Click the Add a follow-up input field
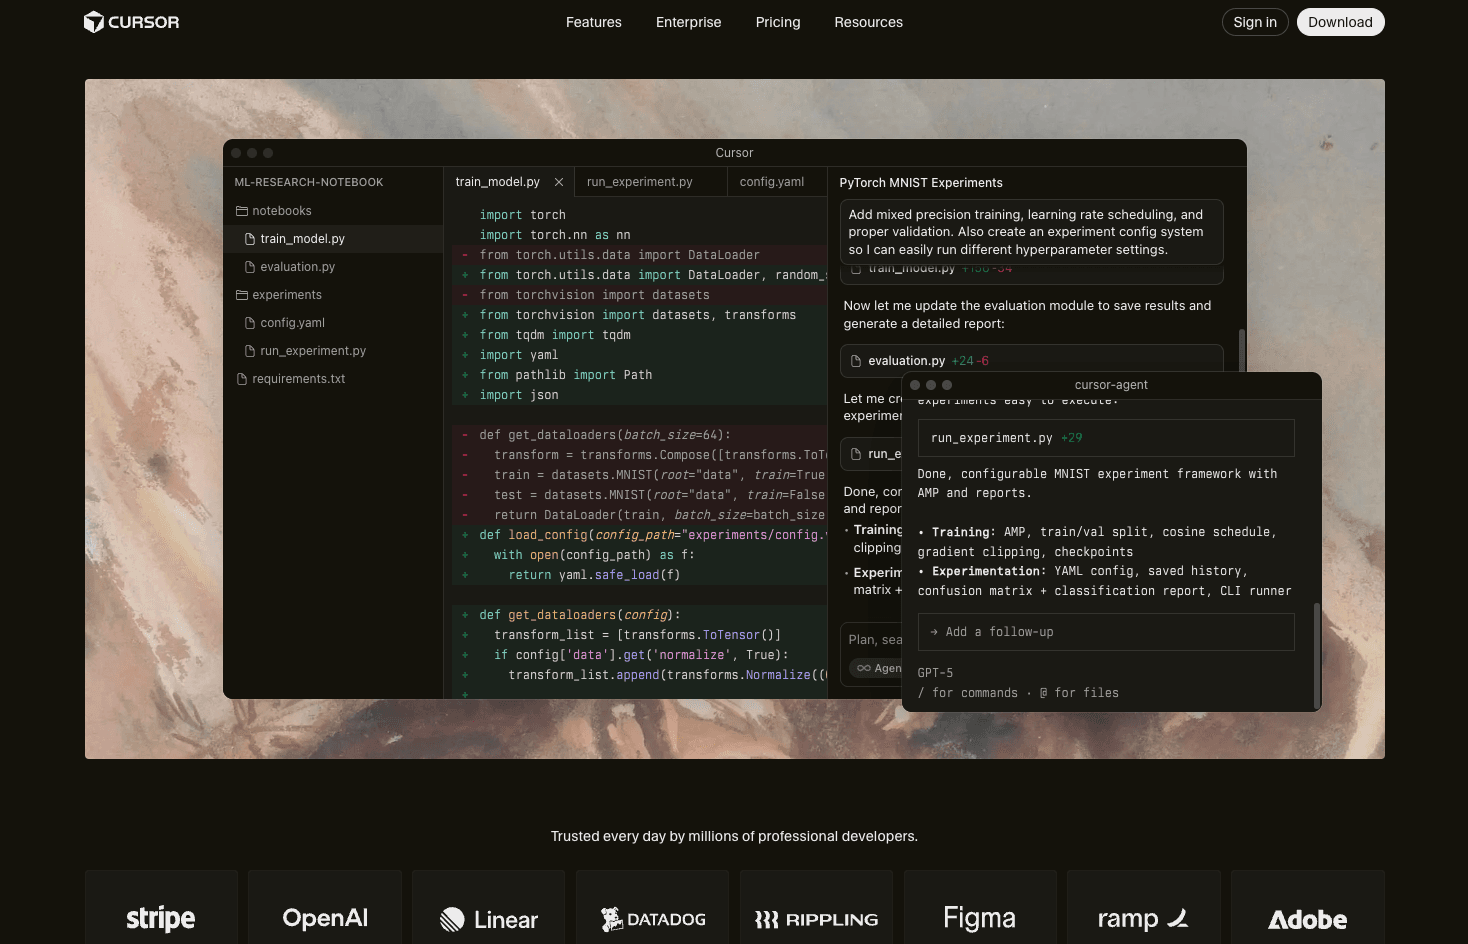Viewport: 1468px width, 944px height. coord(1105,632)
